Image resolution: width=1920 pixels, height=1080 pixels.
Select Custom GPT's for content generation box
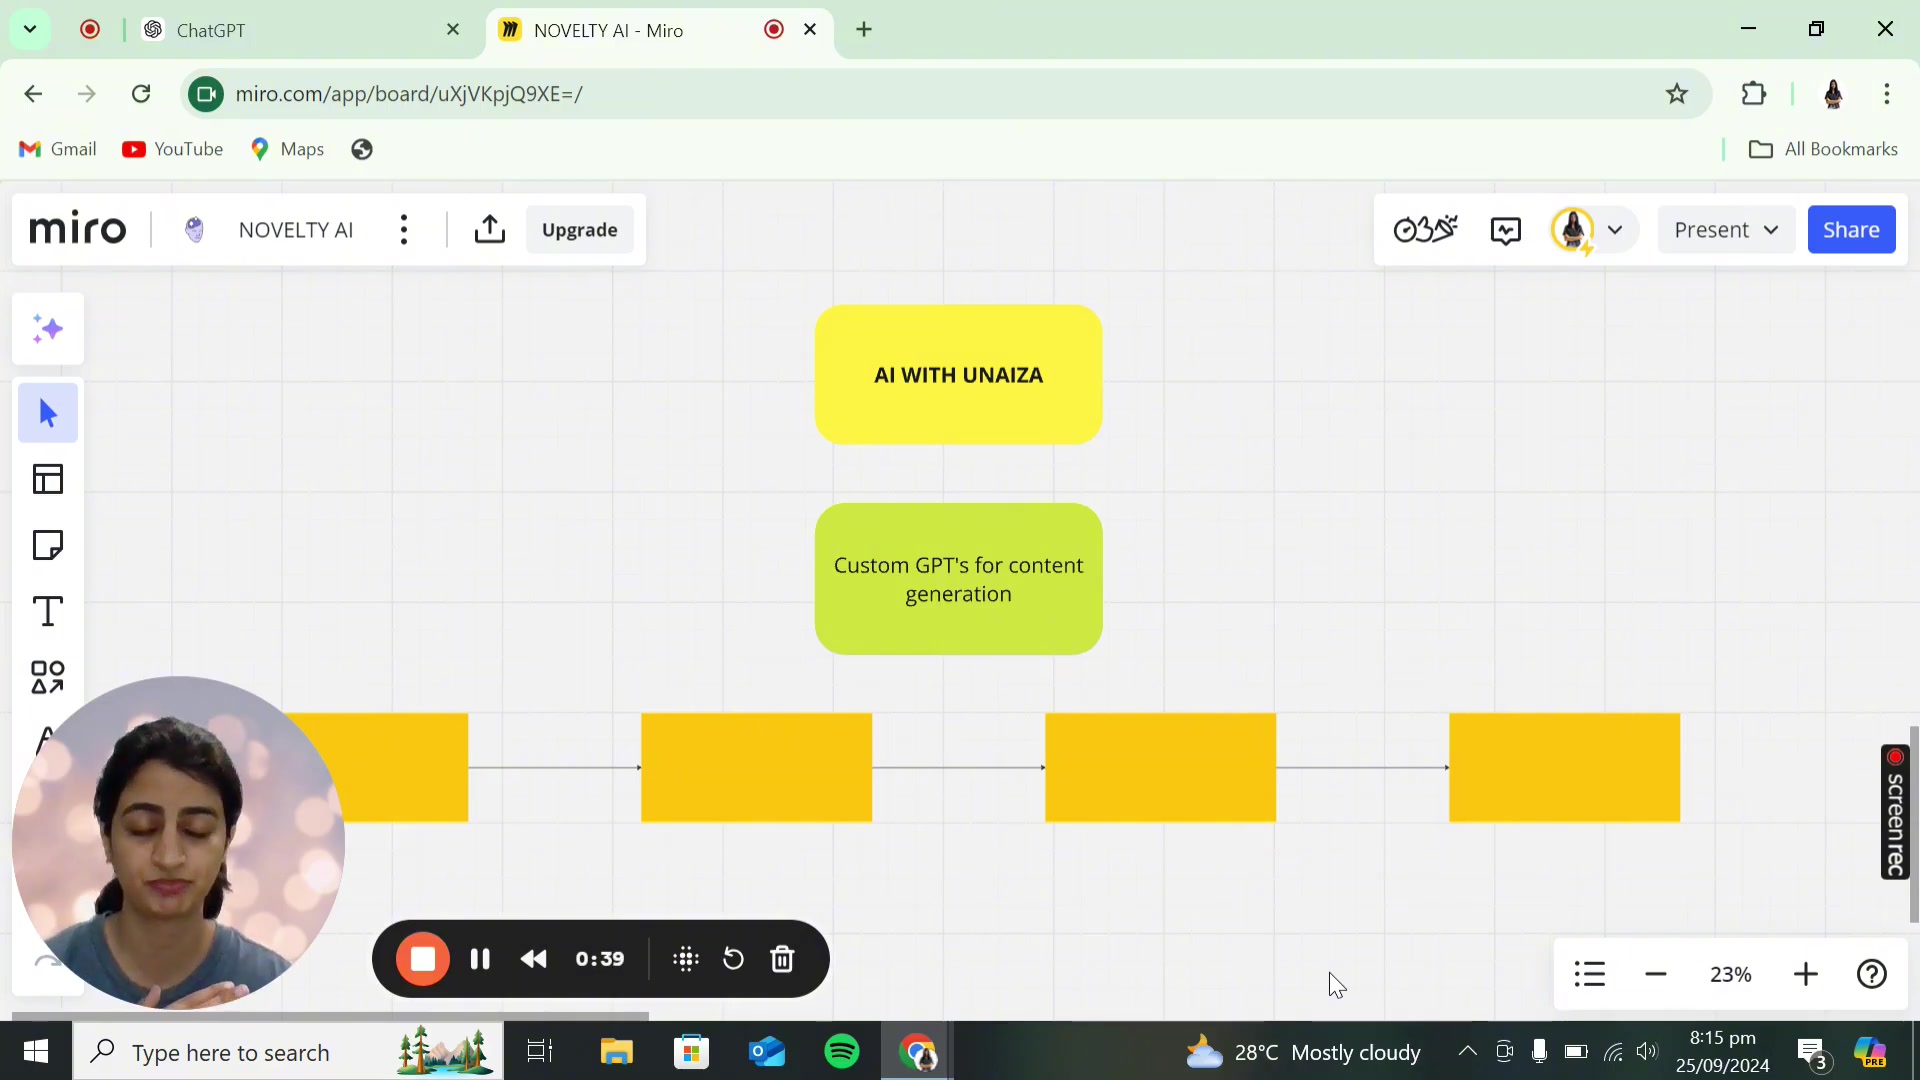tap(958, 580)
